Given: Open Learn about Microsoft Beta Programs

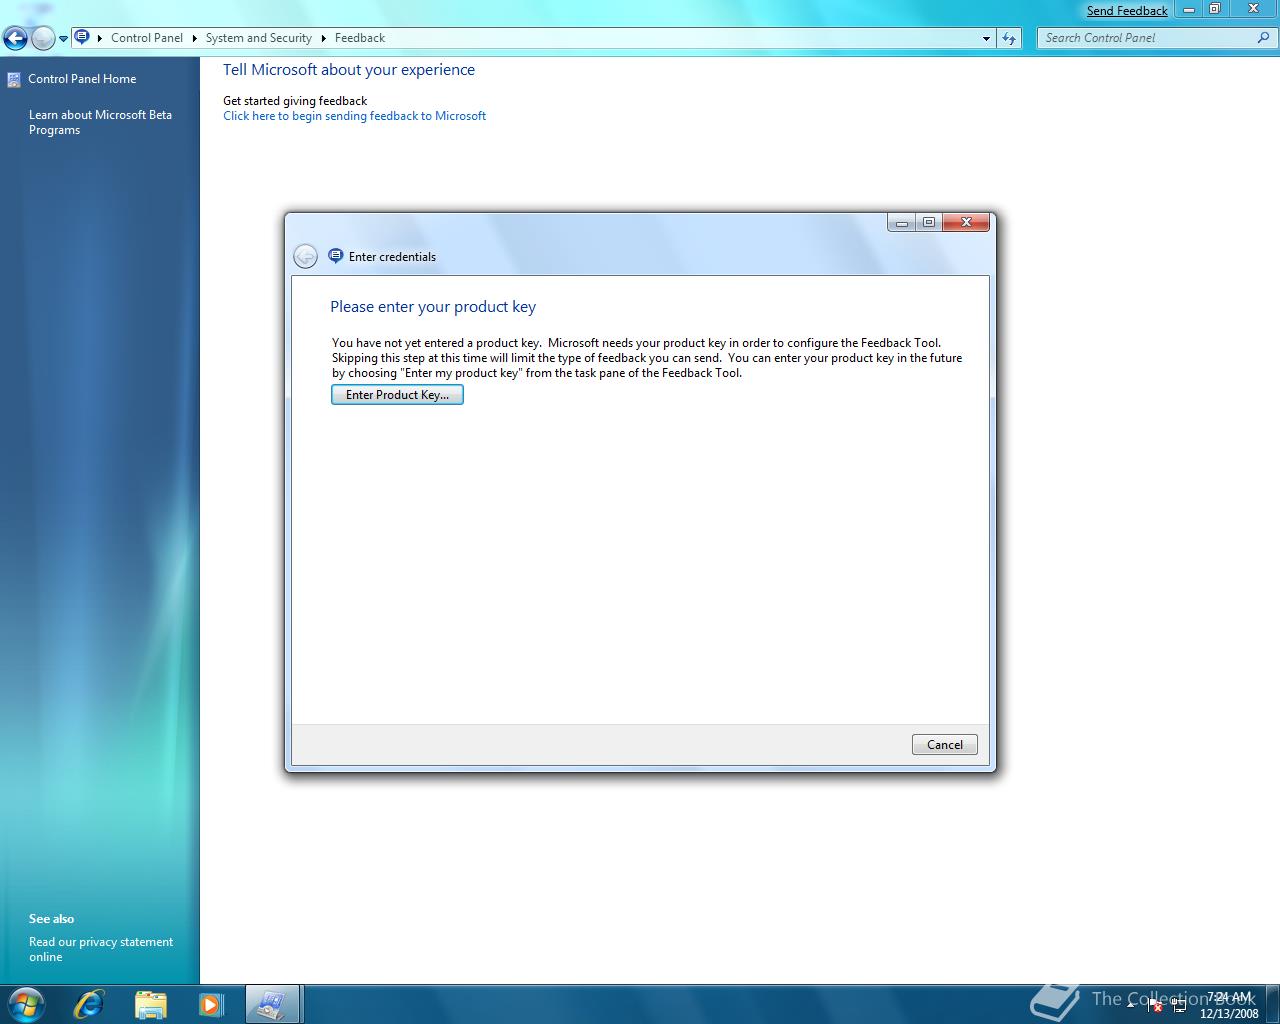Looking at the screenshot, I should pos(100,122).
